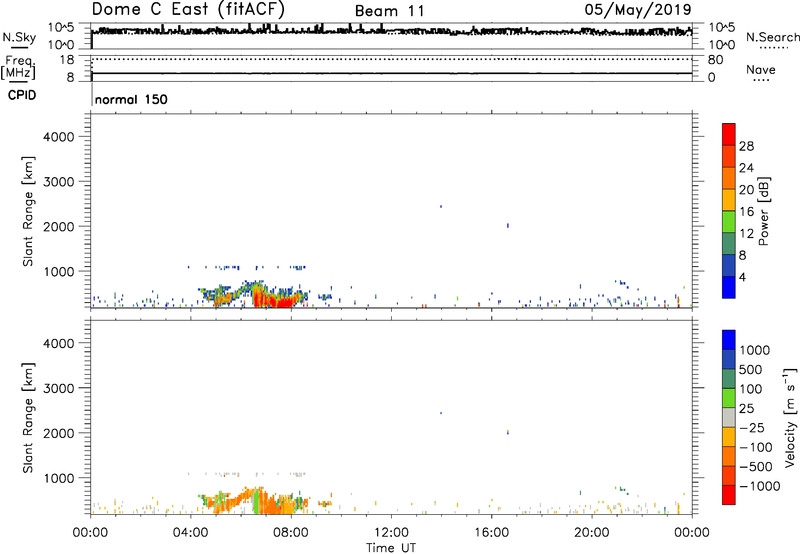Pick the red top segment of power color bar

click(729, 134)
